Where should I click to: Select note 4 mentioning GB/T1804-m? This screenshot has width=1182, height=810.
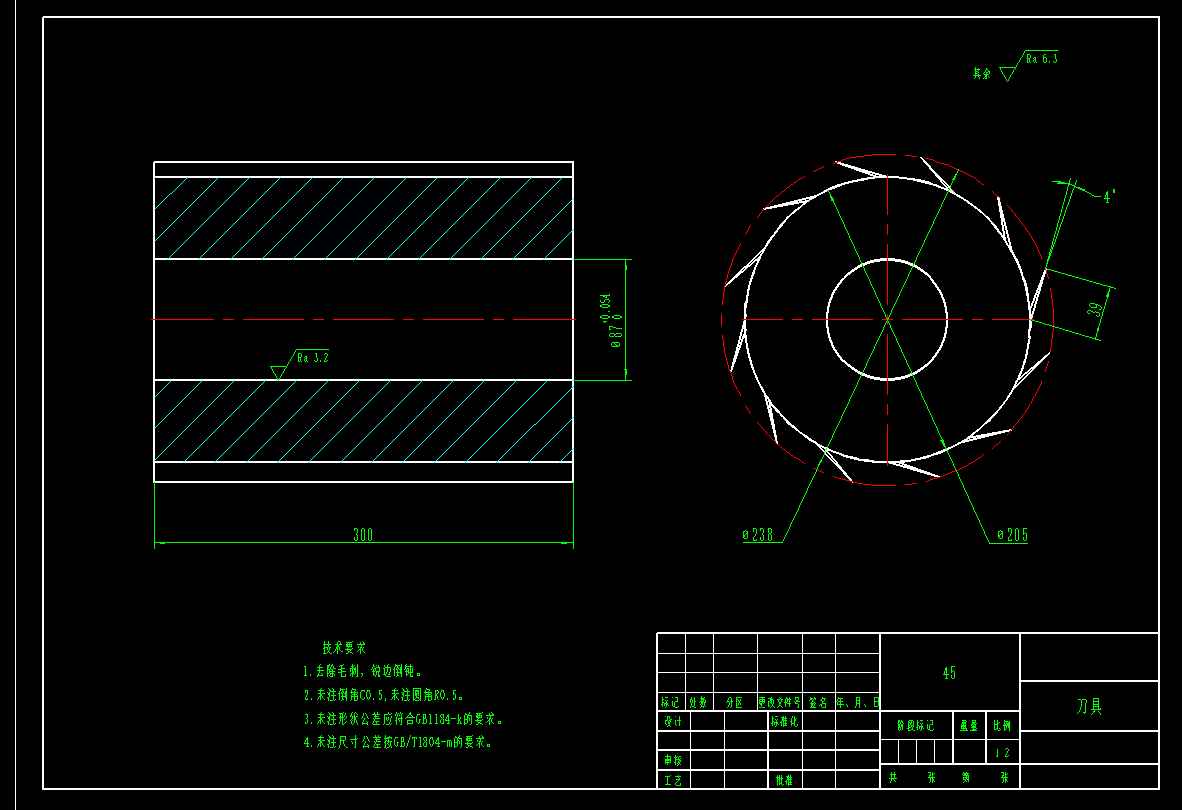[x=398, y=742]
